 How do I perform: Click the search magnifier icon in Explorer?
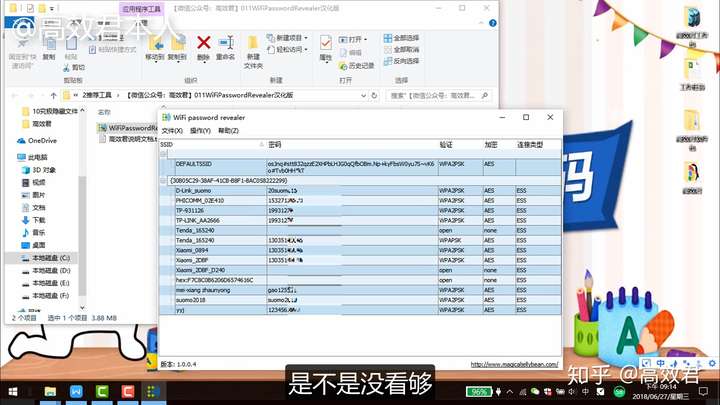[x=484, y=96]
